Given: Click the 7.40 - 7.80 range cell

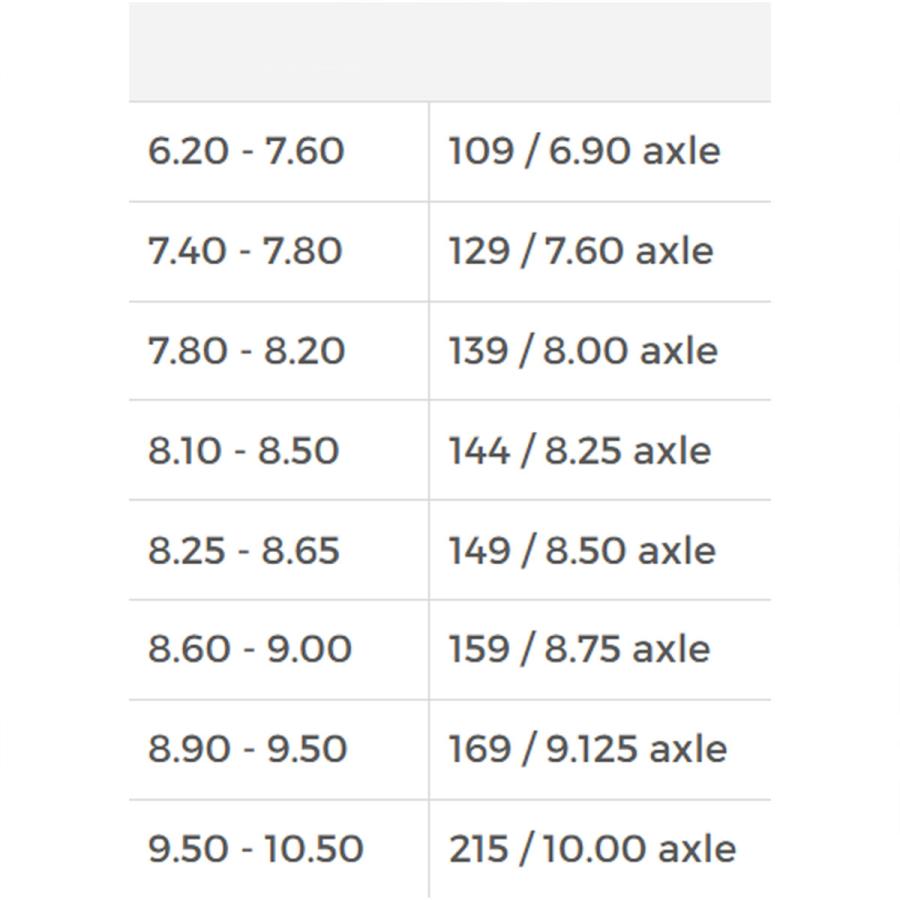Looking at the screenshot, I should (245, 251).
